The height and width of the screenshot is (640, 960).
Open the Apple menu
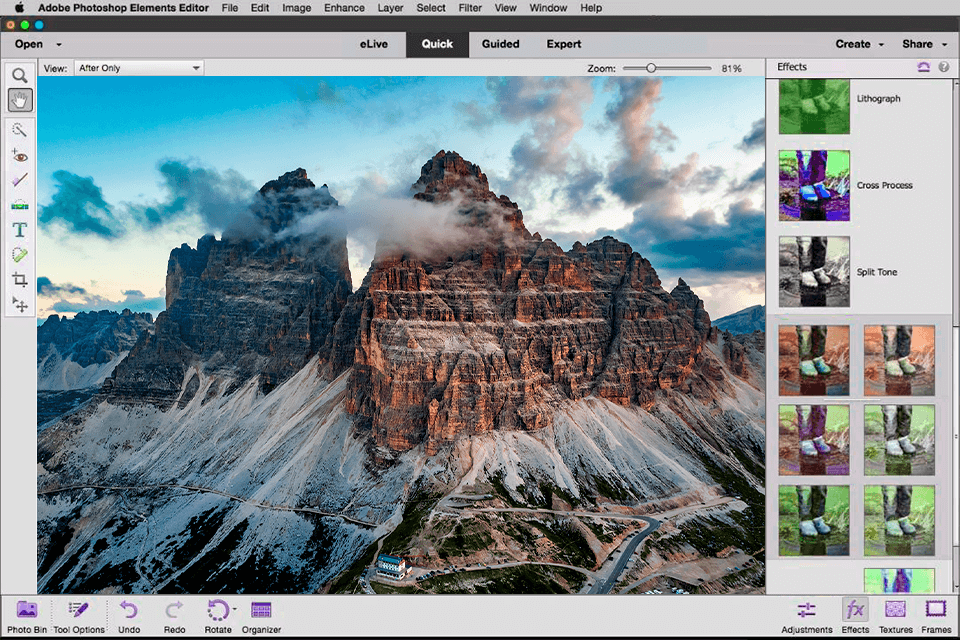point(19,8)
